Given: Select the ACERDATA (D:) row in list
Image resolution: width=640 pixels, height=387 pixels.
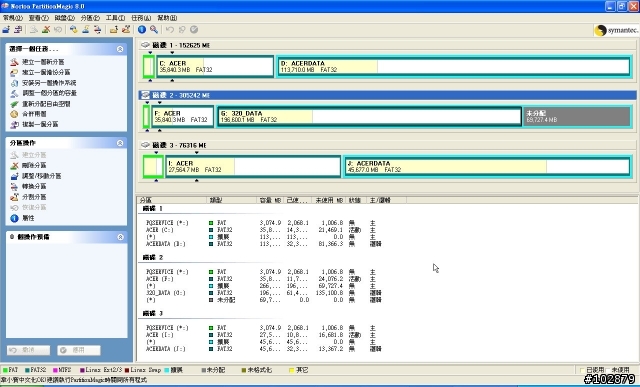Looking at the screenshot, I should click(264, 244).
